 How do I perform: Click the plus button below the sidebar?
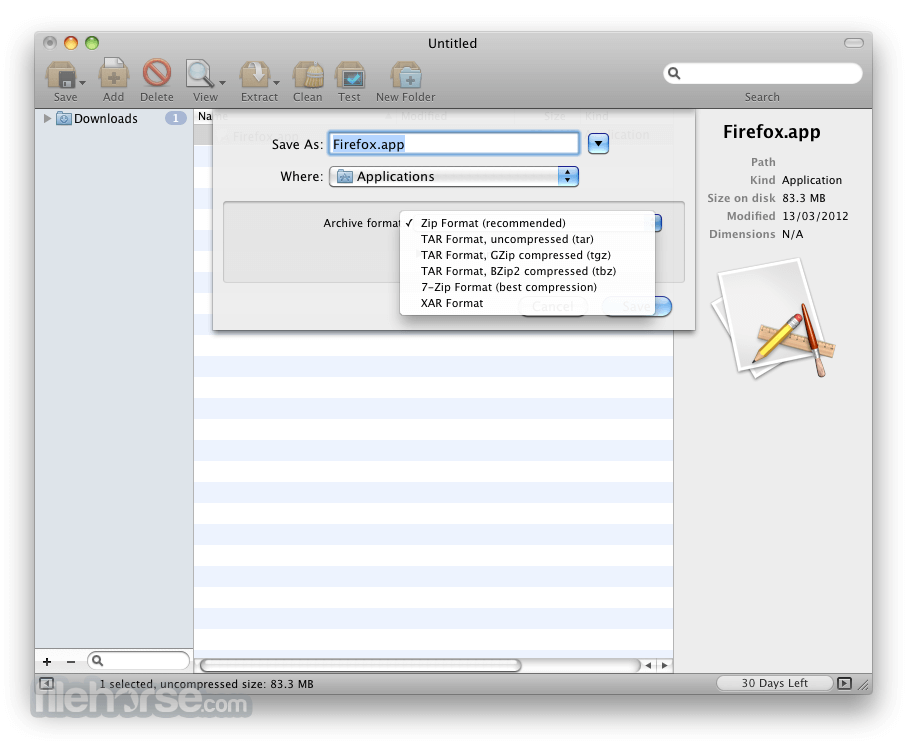point(47,662)
